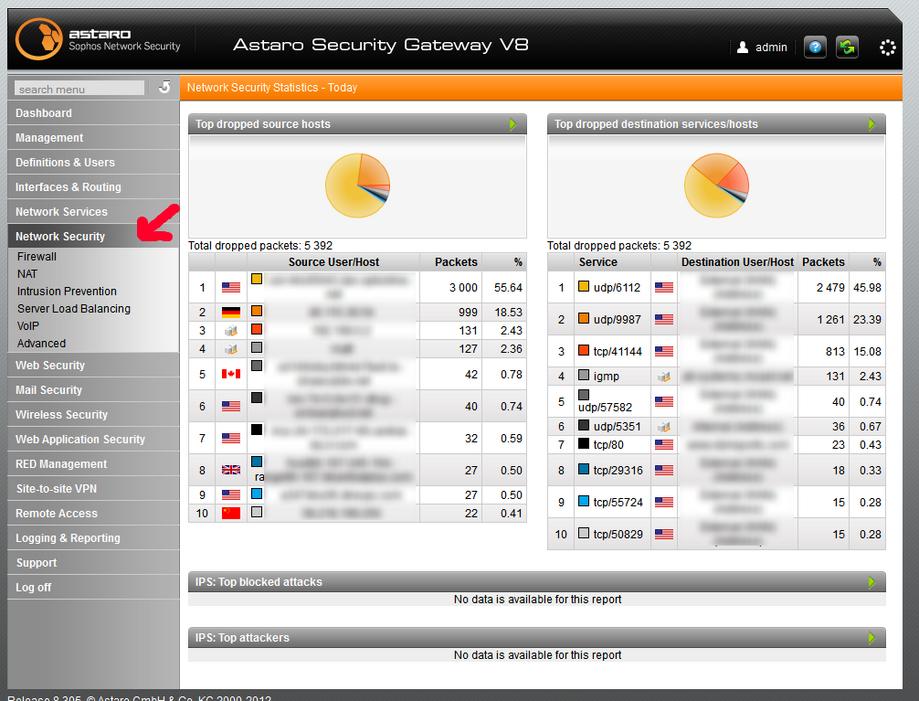The image size is (919, 701).
Task: Collapse the Network Security menu
Action: coord(93,236)
